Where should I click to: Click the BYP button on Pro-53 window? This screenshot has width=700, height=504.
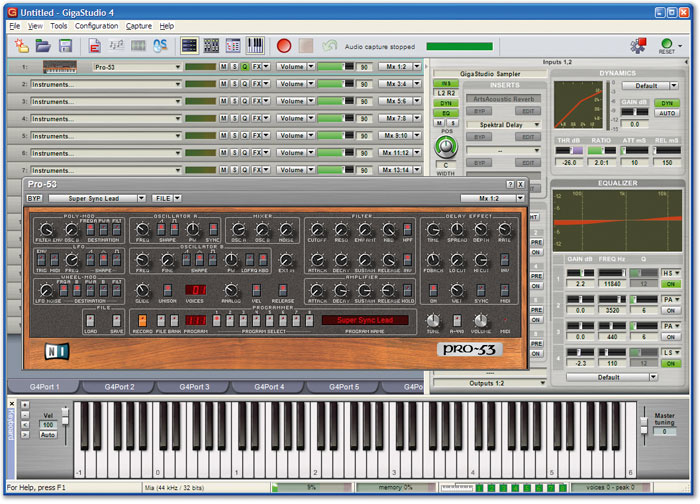click(x=33, y=199)
